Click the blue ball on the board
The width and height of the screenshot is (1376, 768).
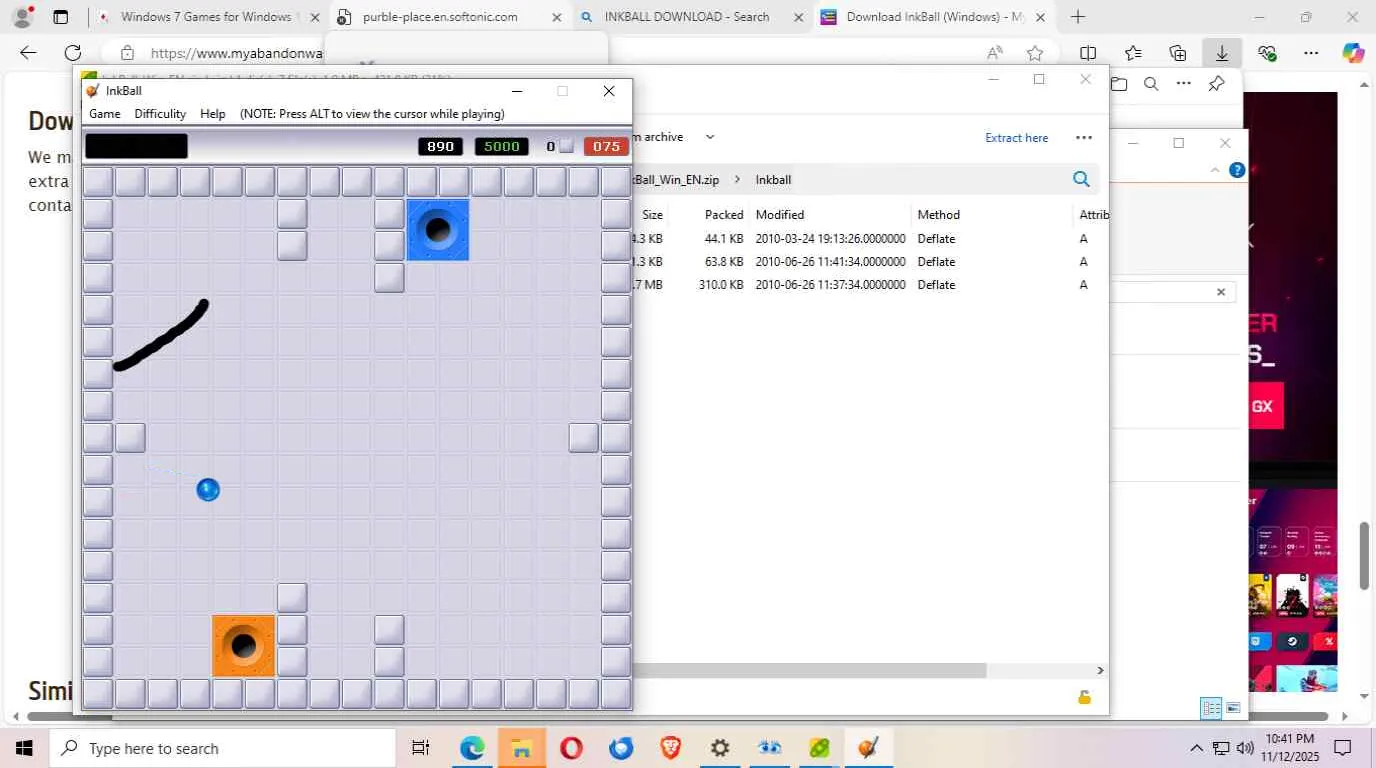tap(208, 490)
